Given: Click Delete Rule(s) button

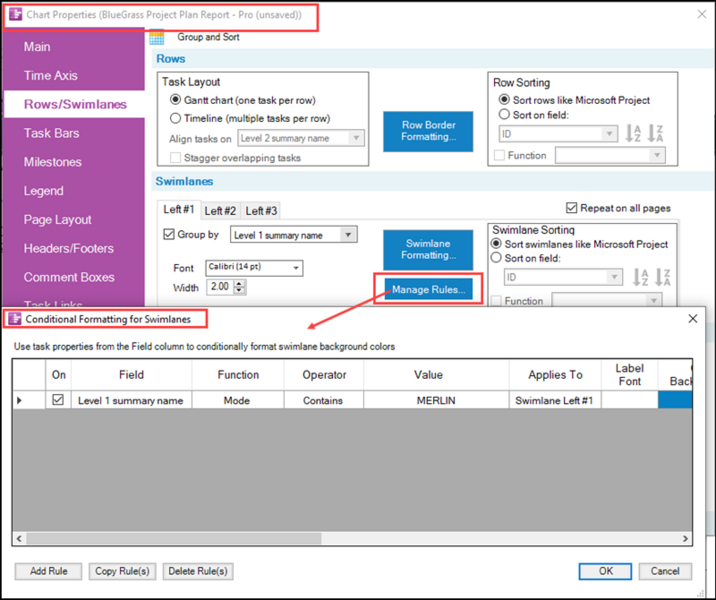Looking at the screenshot, I should [198, 571].
